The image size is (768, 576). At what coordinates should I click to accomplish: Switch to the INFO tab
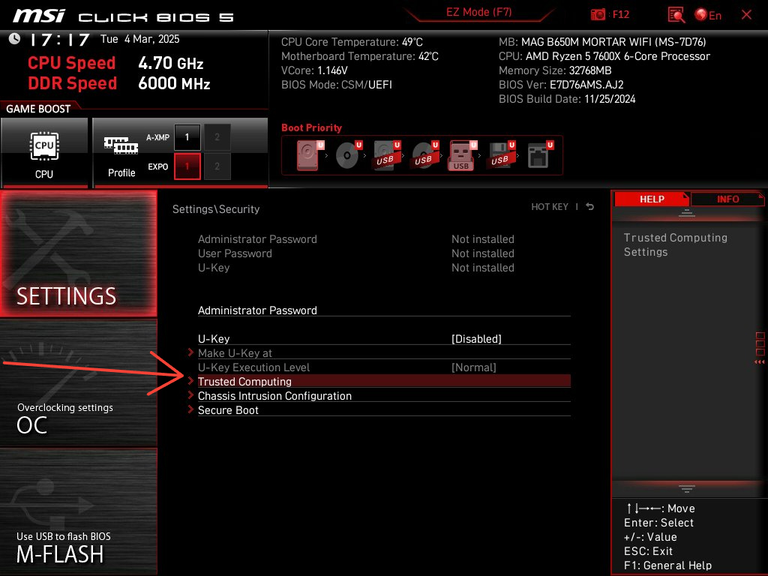tap(728, 199)
